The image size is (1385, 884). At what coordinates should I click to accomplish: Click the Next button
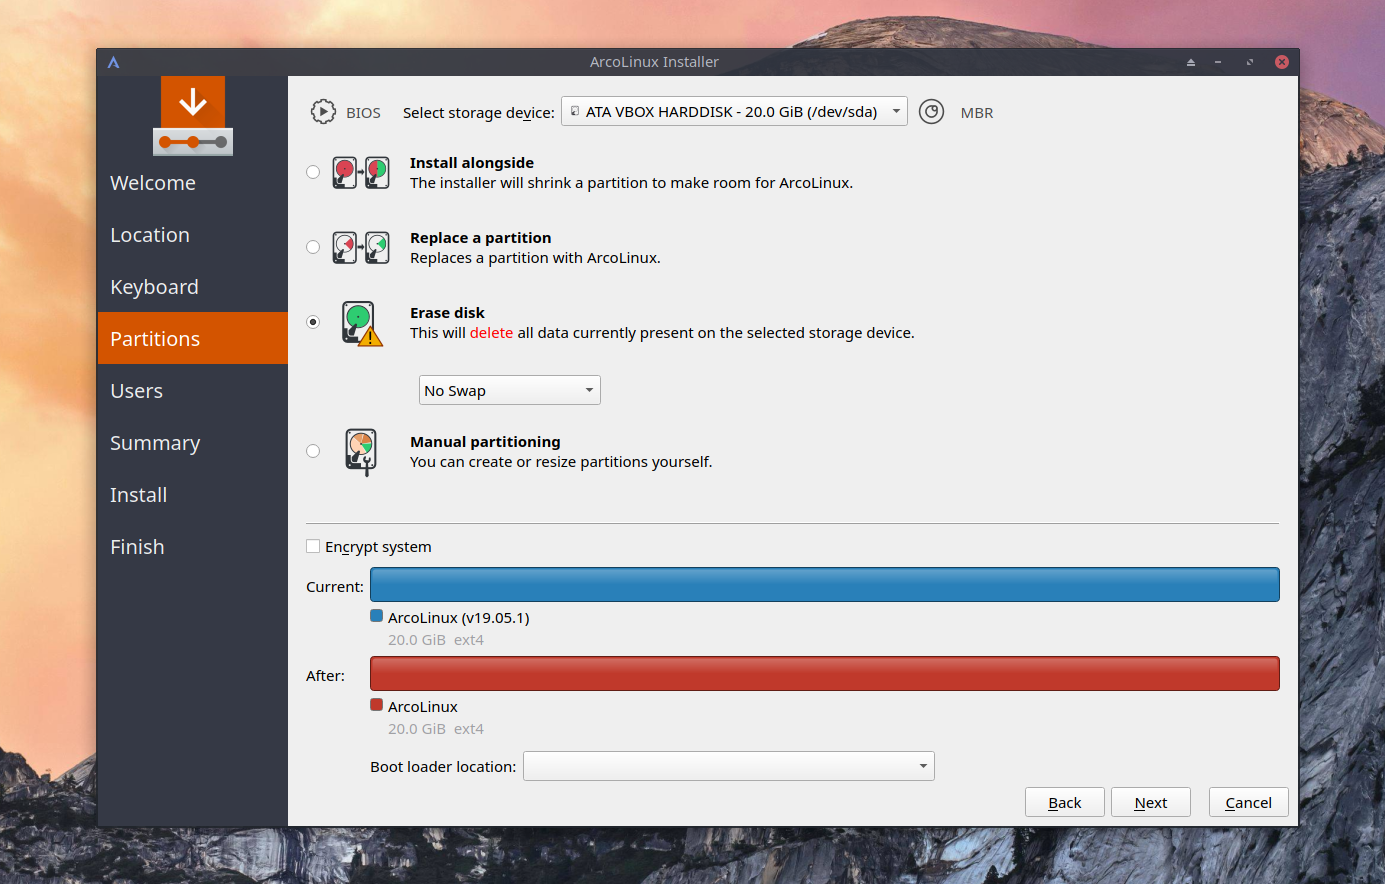[x=1151, y=802]
